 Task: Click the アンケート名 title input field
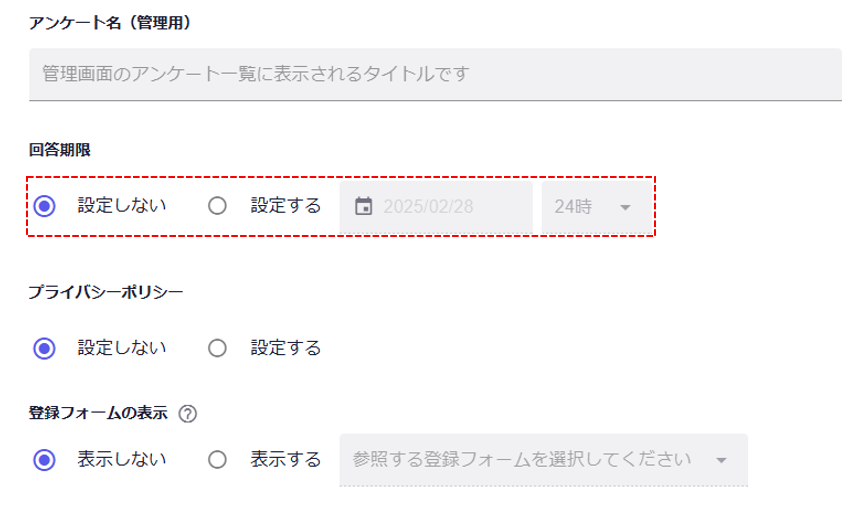(x=435, y=74)
